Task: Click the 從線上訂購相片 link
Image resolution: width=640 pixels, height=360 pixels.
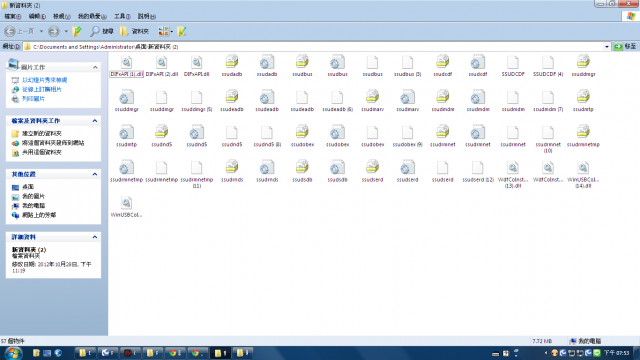Action: [42, 89]
